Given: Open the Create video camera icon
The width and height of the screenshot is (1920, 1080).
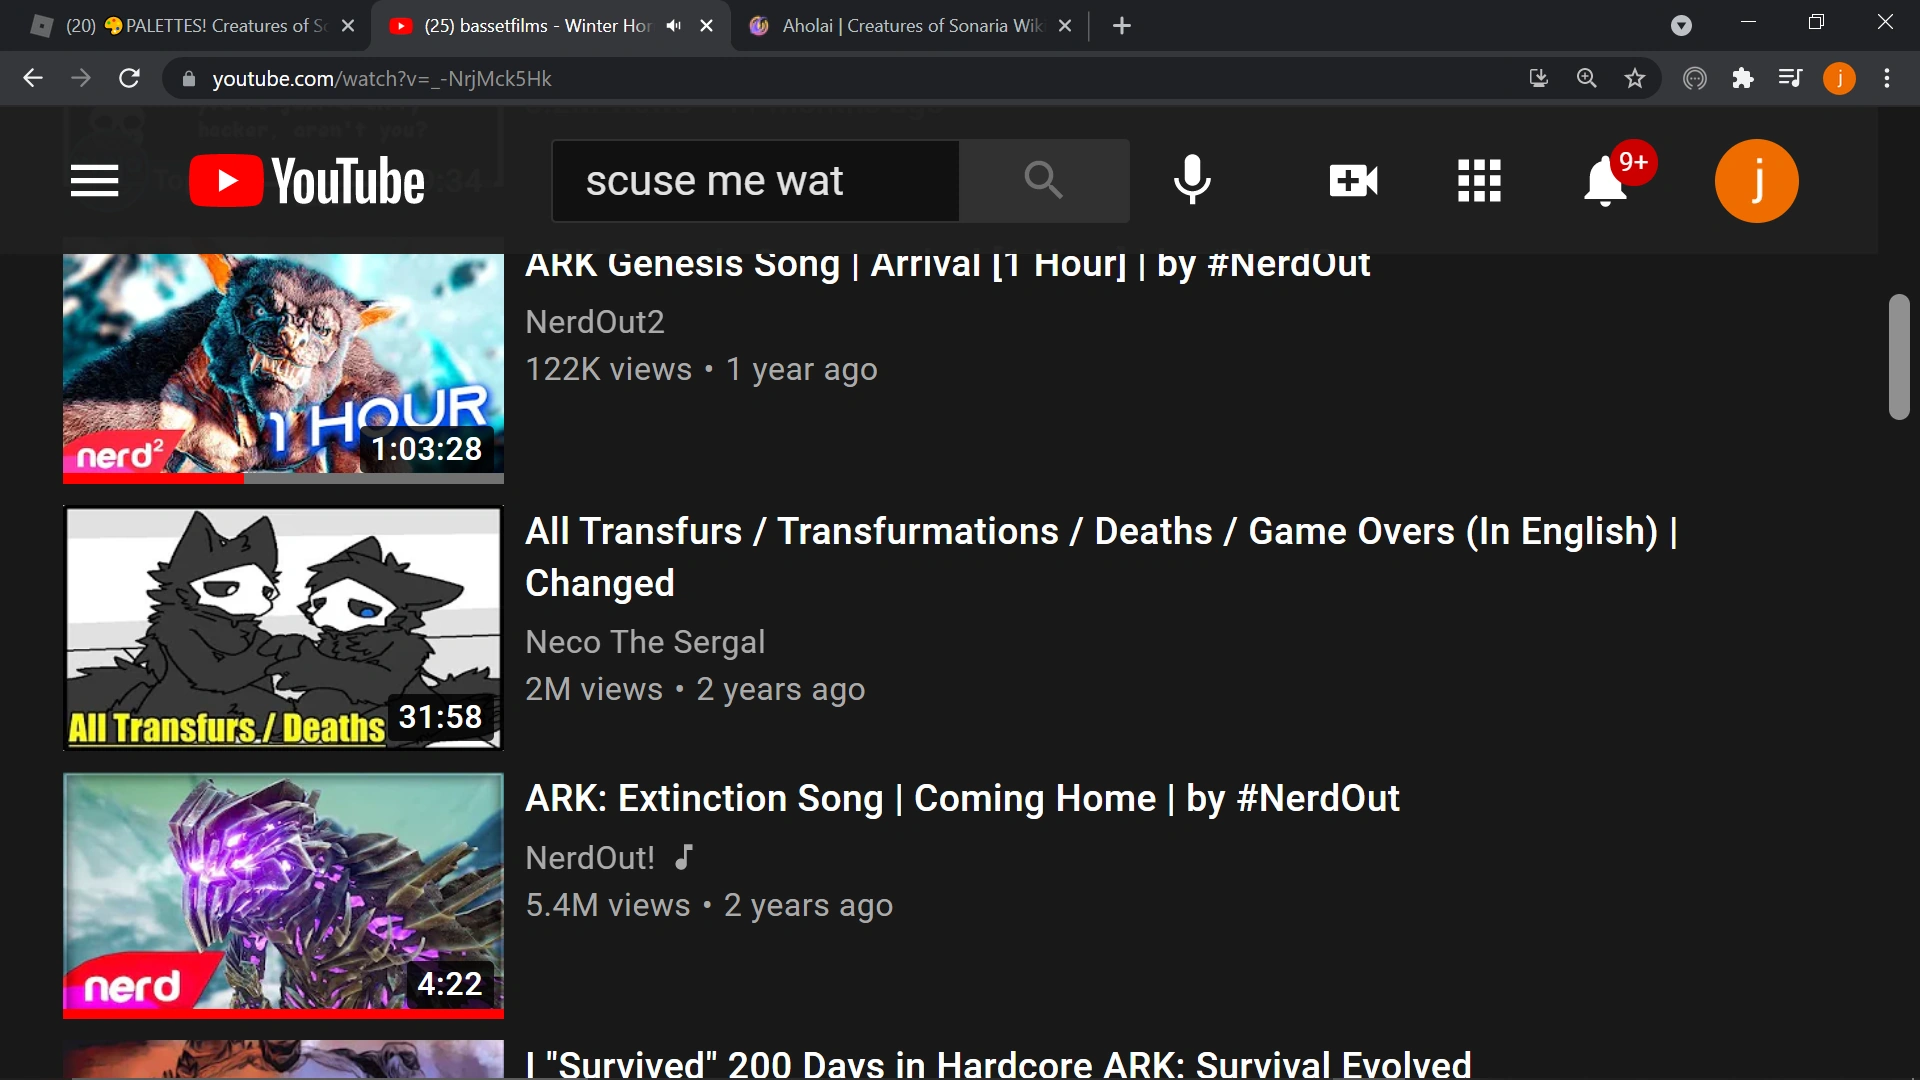Looking at the screenshot, I should pyautogui.click(x=1353, y=181).
